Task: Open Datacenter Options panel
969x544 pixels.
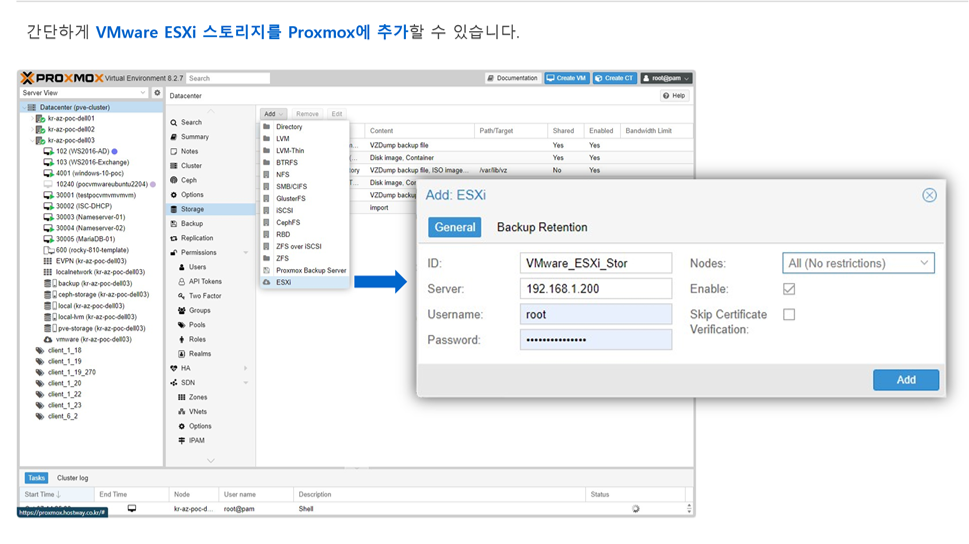Action: [x=187, y=195]
